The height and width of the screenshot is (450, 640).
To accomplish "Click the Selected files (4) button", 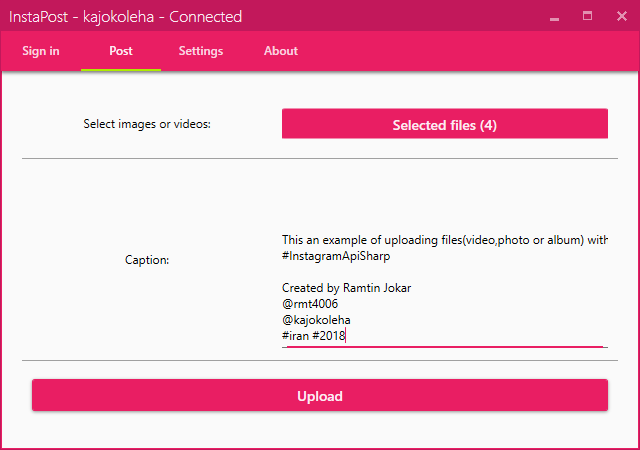I will point(444,125).
